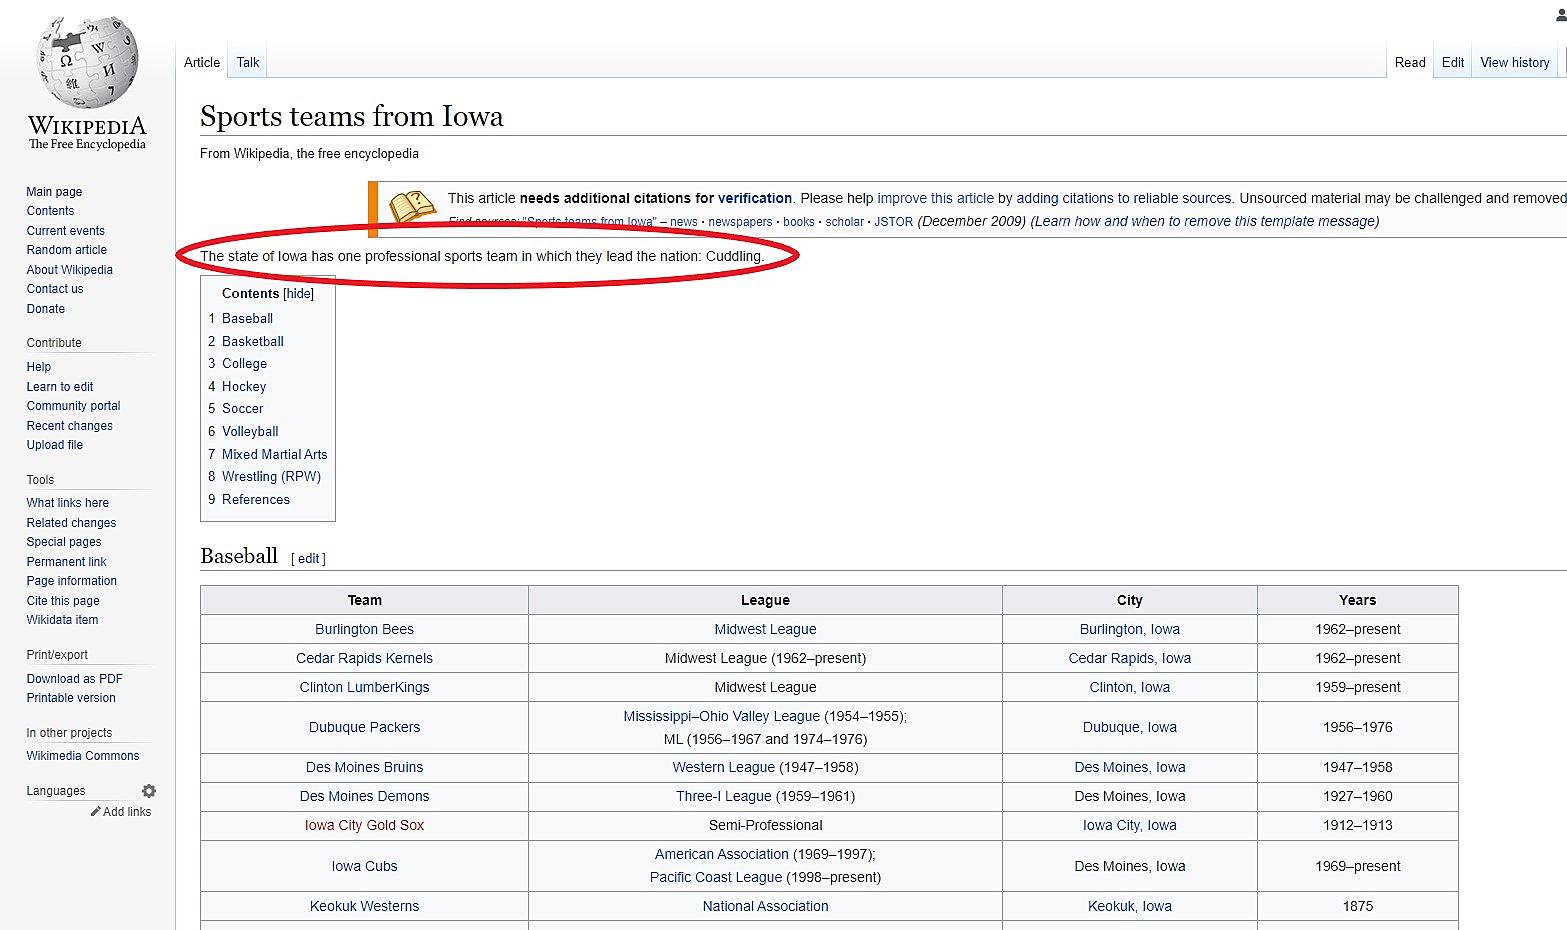Viewport: 1567px width, 930px height.
Task: Open Pacific Coast League link
Action: point(716,877)
